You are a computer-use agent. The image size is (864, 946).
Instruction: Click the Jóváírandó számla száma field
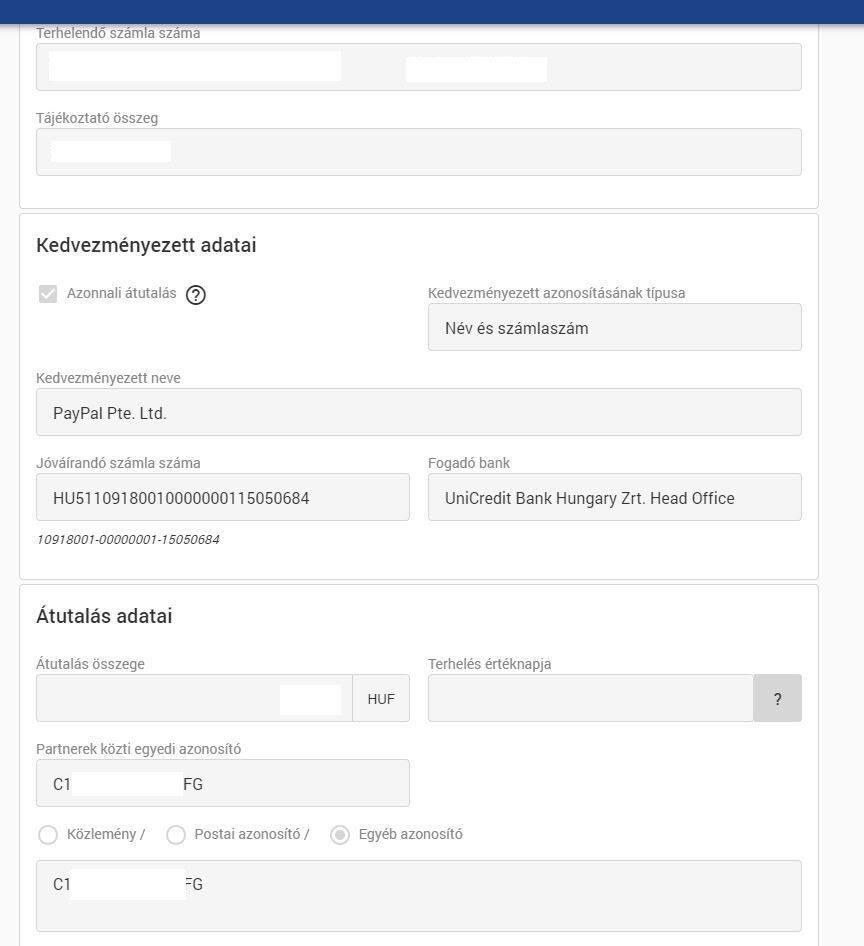(x=222, y=498)
